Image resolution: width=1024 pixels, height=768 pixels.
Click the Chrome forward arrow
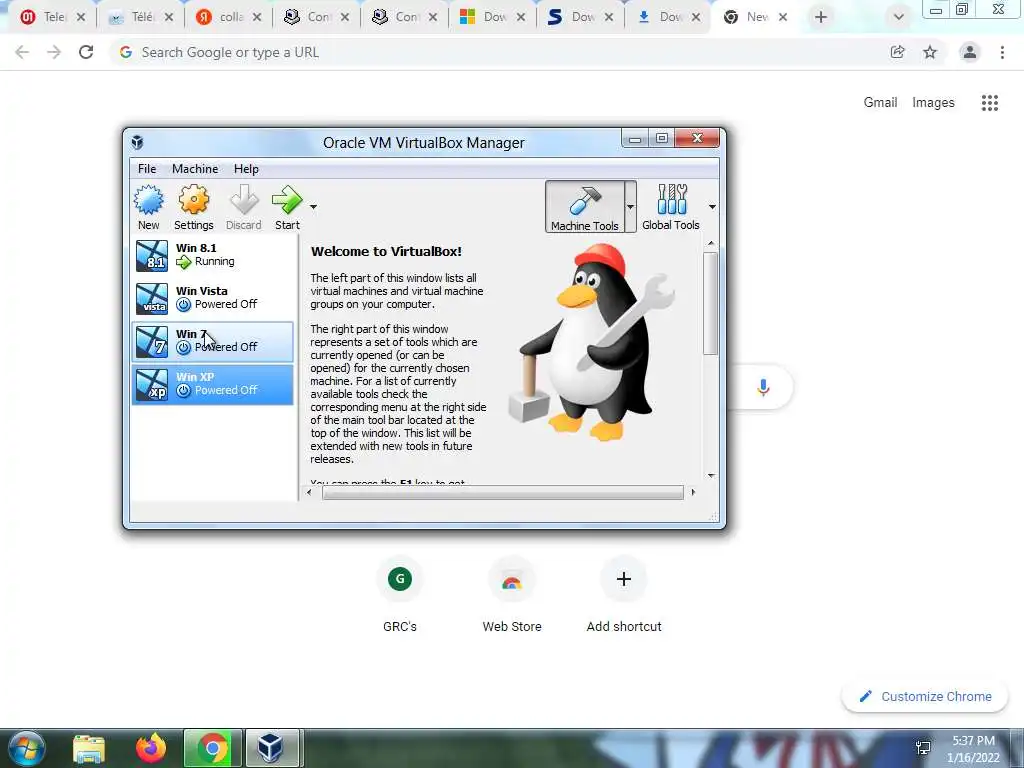click(54, 52)
